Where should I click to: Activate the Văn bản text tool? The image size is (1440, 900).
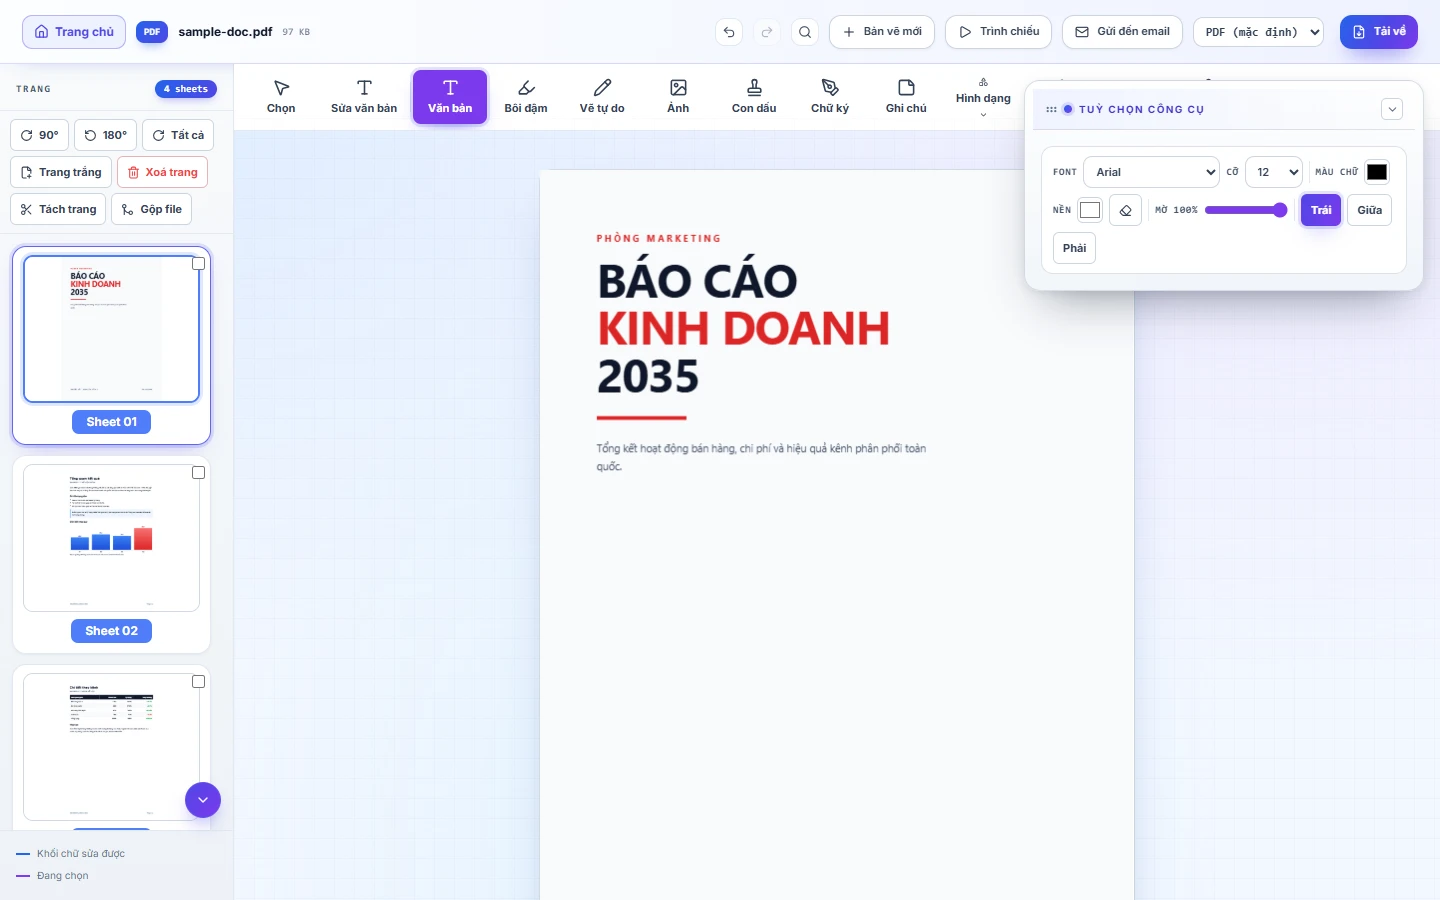pyautogui.click(x=450, y=97)
